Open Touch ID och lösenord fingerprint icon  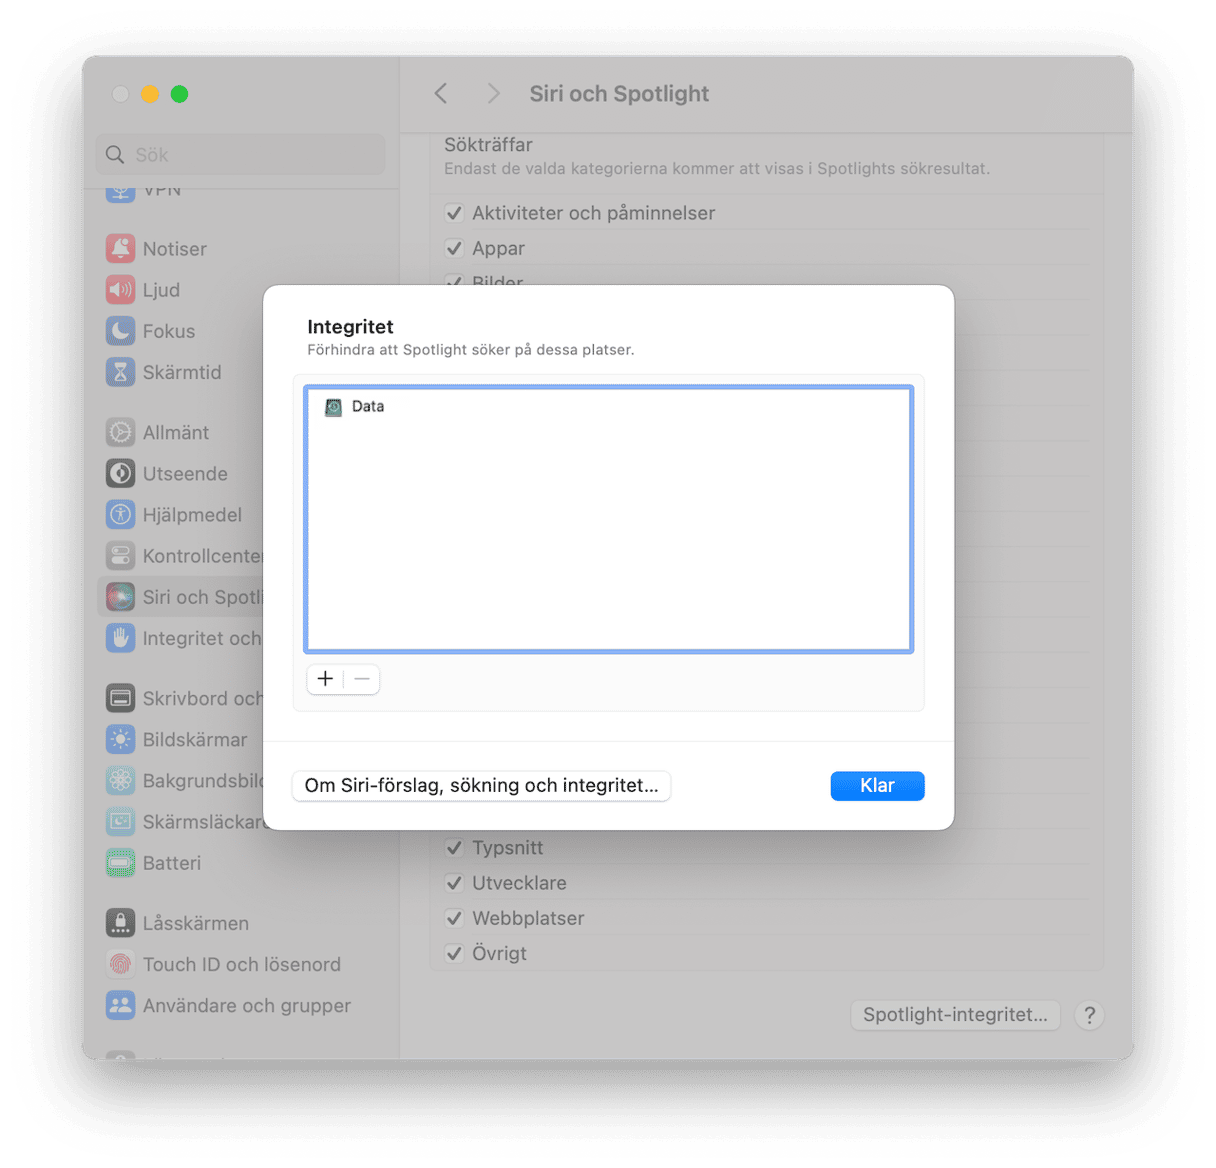point(120,964)
